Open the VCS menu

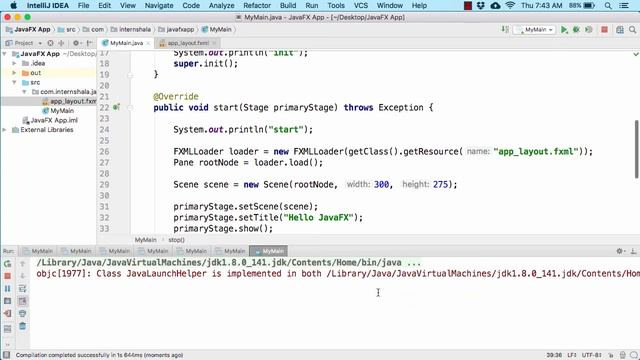pos(360,5)
